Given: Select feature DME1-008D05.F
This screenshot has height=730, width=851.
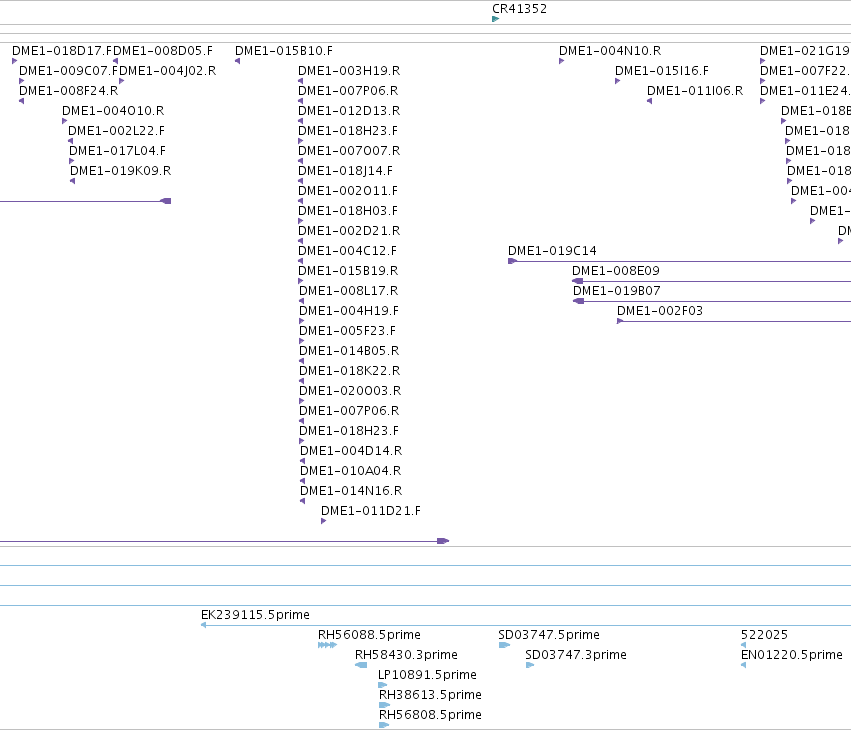Looking at the screenshot, I should 162,50.
